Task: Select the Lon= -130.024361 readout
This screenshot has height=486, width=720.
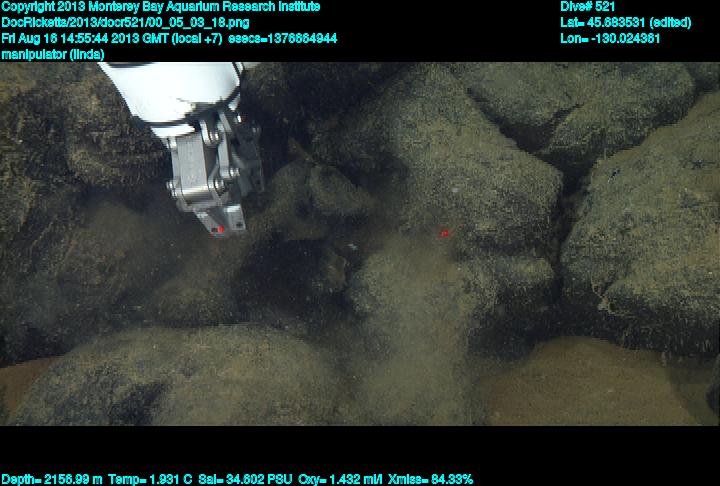Action: point(610,38)
